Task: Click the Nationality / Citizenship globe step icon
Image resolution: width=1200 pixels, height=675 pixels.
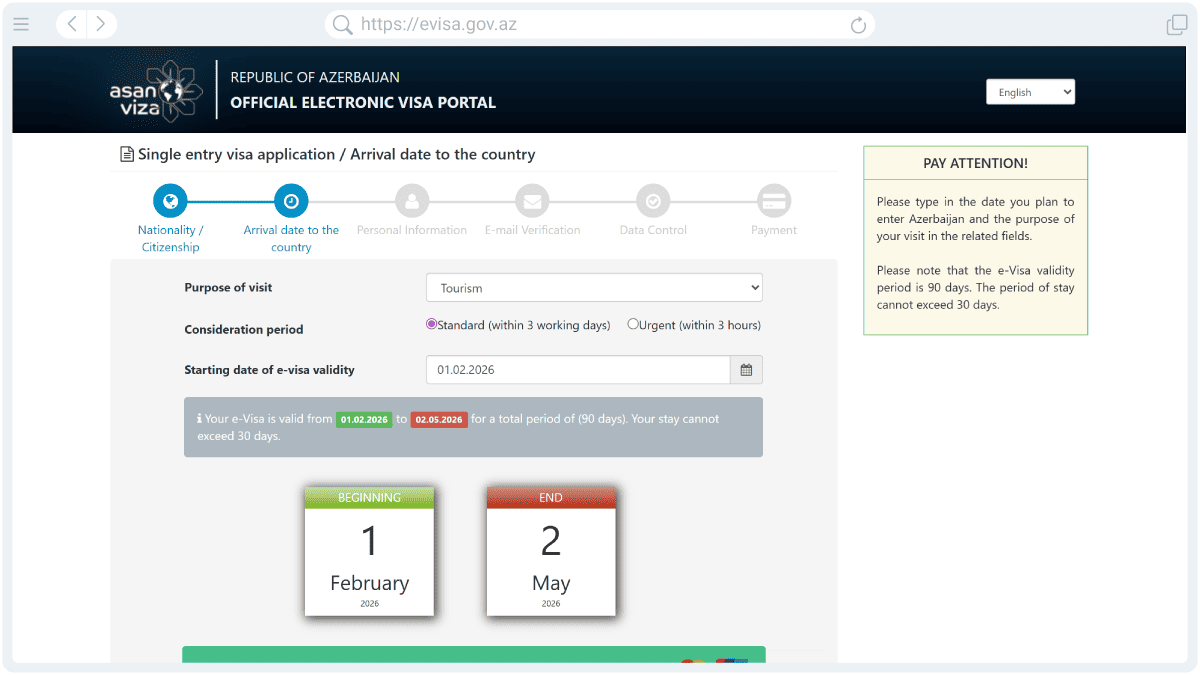Action: [x=170, y=201]
